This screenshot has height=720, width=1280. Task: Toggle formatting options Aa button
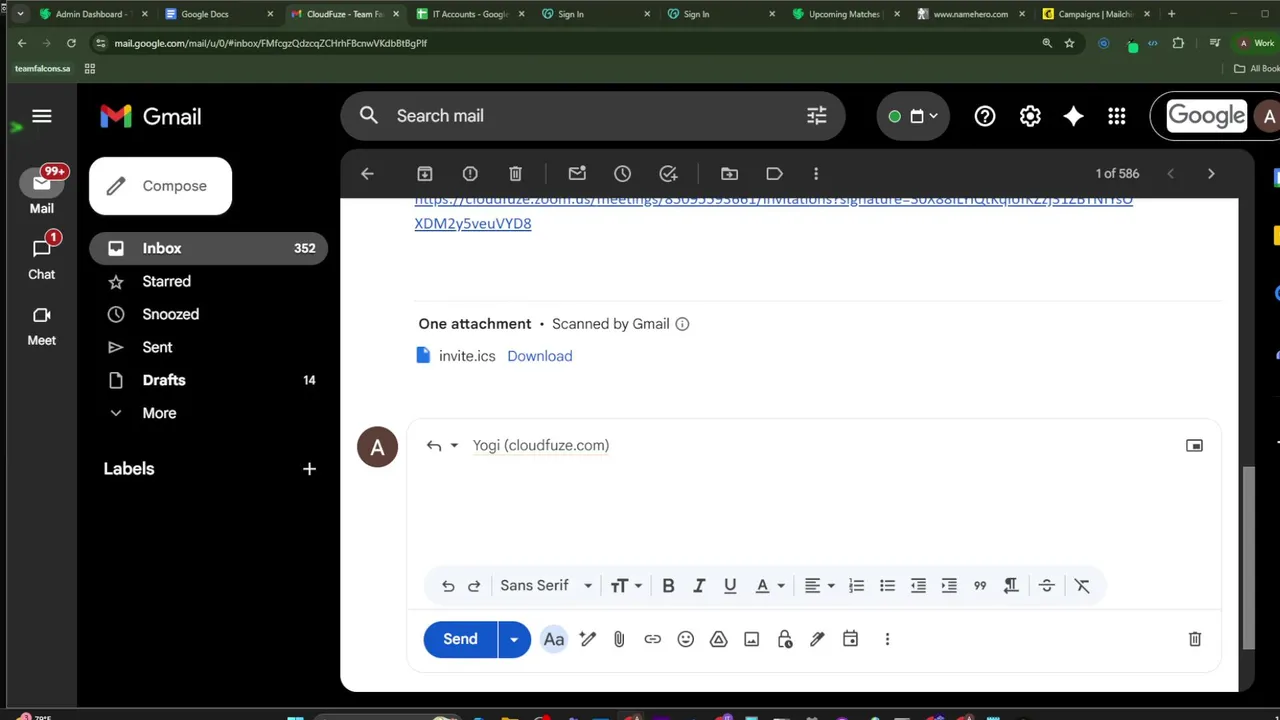[x=554, y=640]
